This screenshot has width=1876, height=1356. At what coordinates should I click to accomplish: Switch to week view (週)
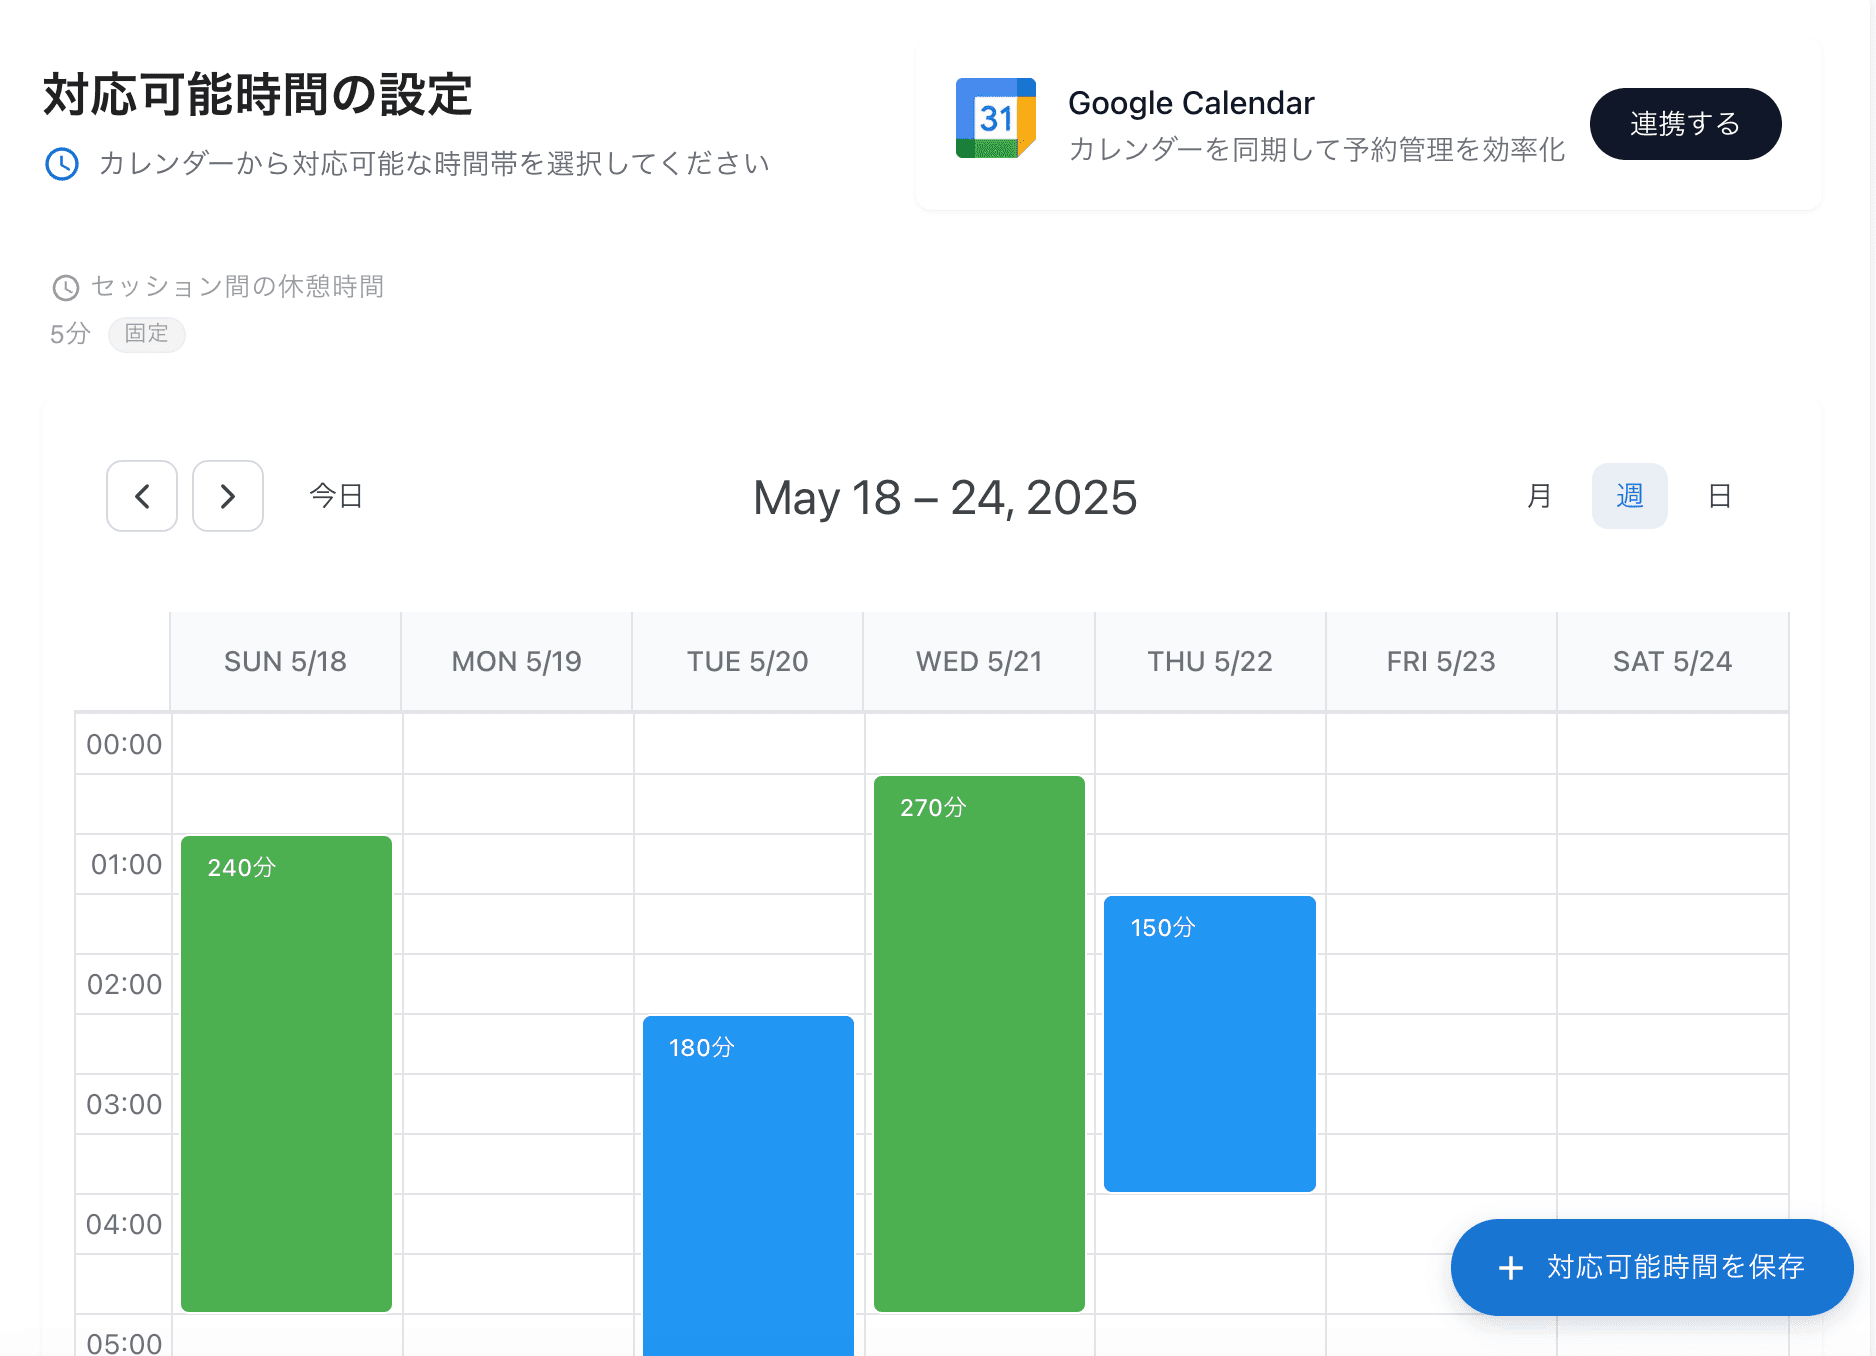1629,496
